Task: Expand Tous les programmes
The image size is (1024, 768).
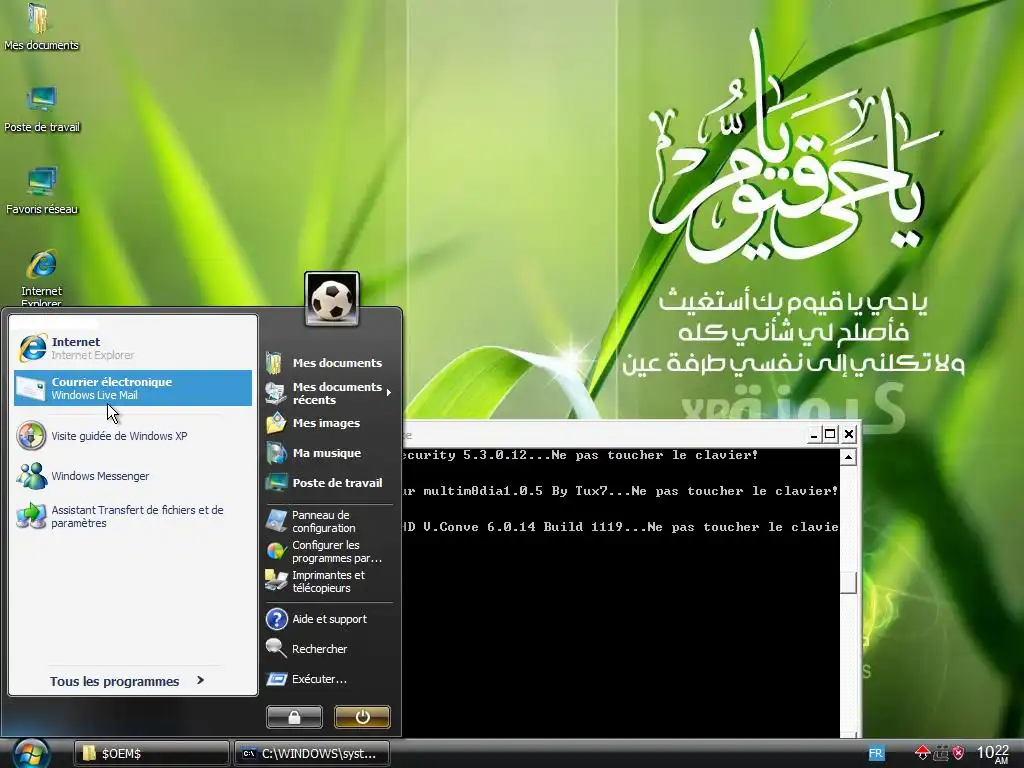Action: [127, 681]
